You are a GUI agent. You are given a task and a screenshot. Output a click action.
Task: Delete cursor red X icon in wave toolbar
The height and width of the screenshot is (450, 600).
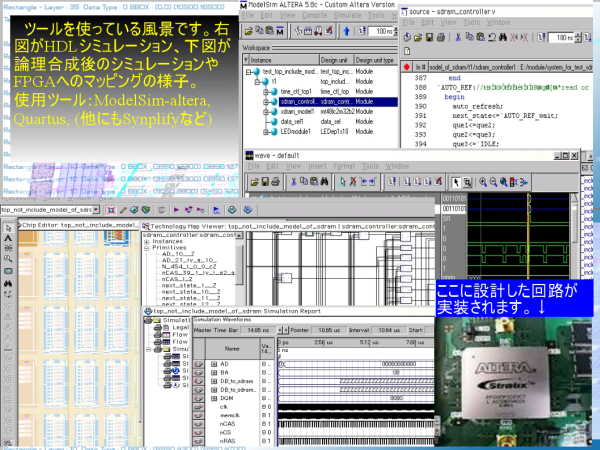click(x=353, y=182)
